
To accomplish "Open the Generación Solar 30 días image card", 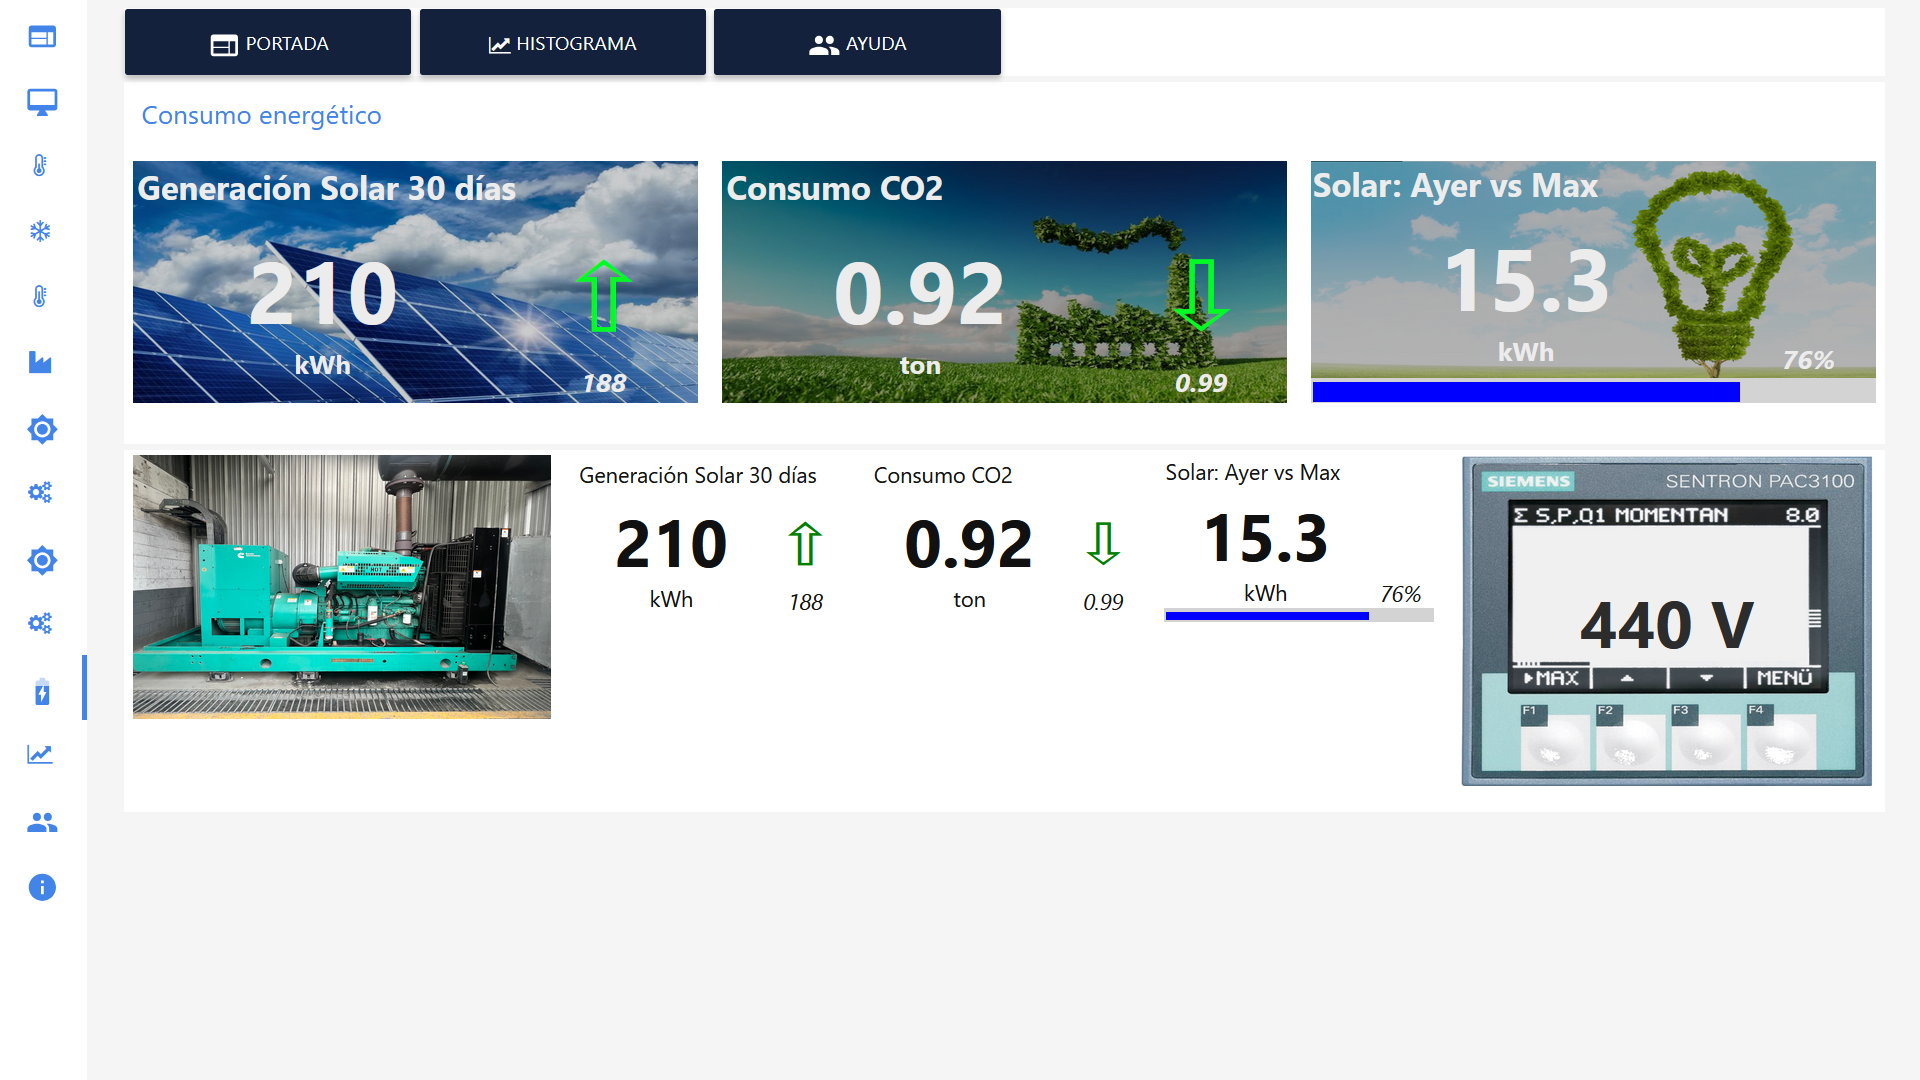I will point(415,282).
